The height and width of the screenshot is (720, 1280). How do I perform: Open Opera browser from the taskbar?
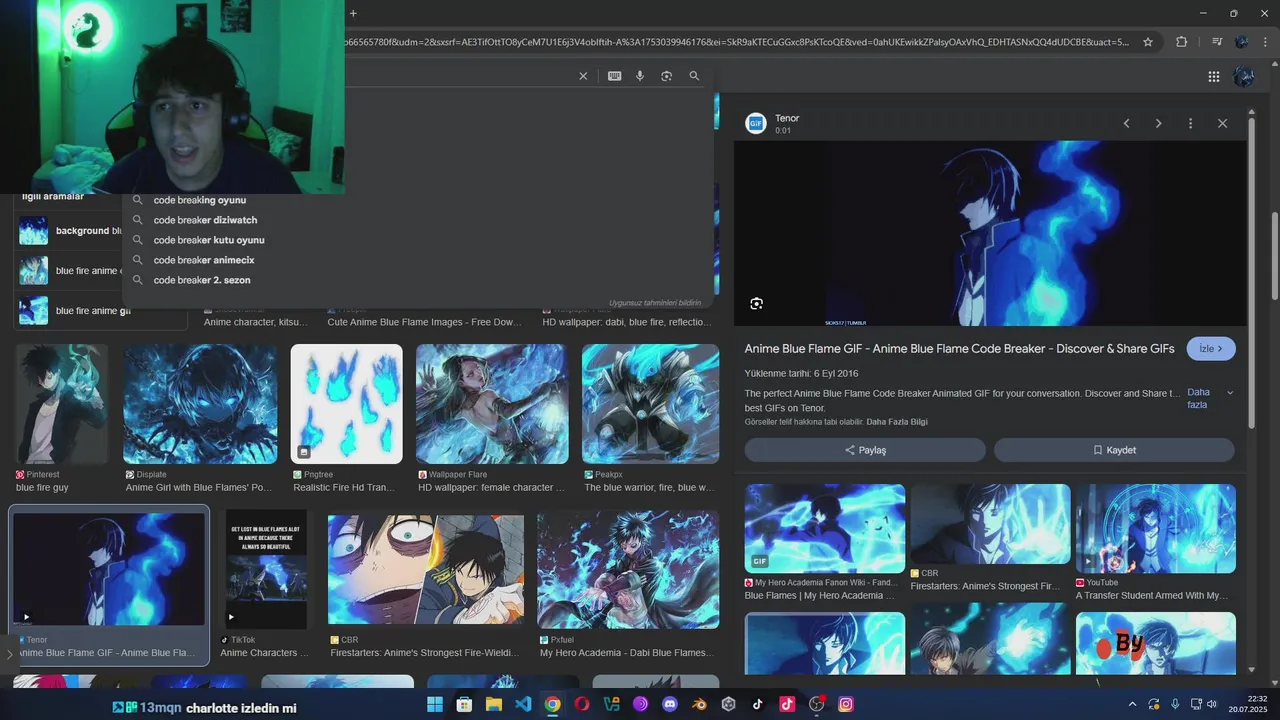pyautogui.click(x=582, y=704)
